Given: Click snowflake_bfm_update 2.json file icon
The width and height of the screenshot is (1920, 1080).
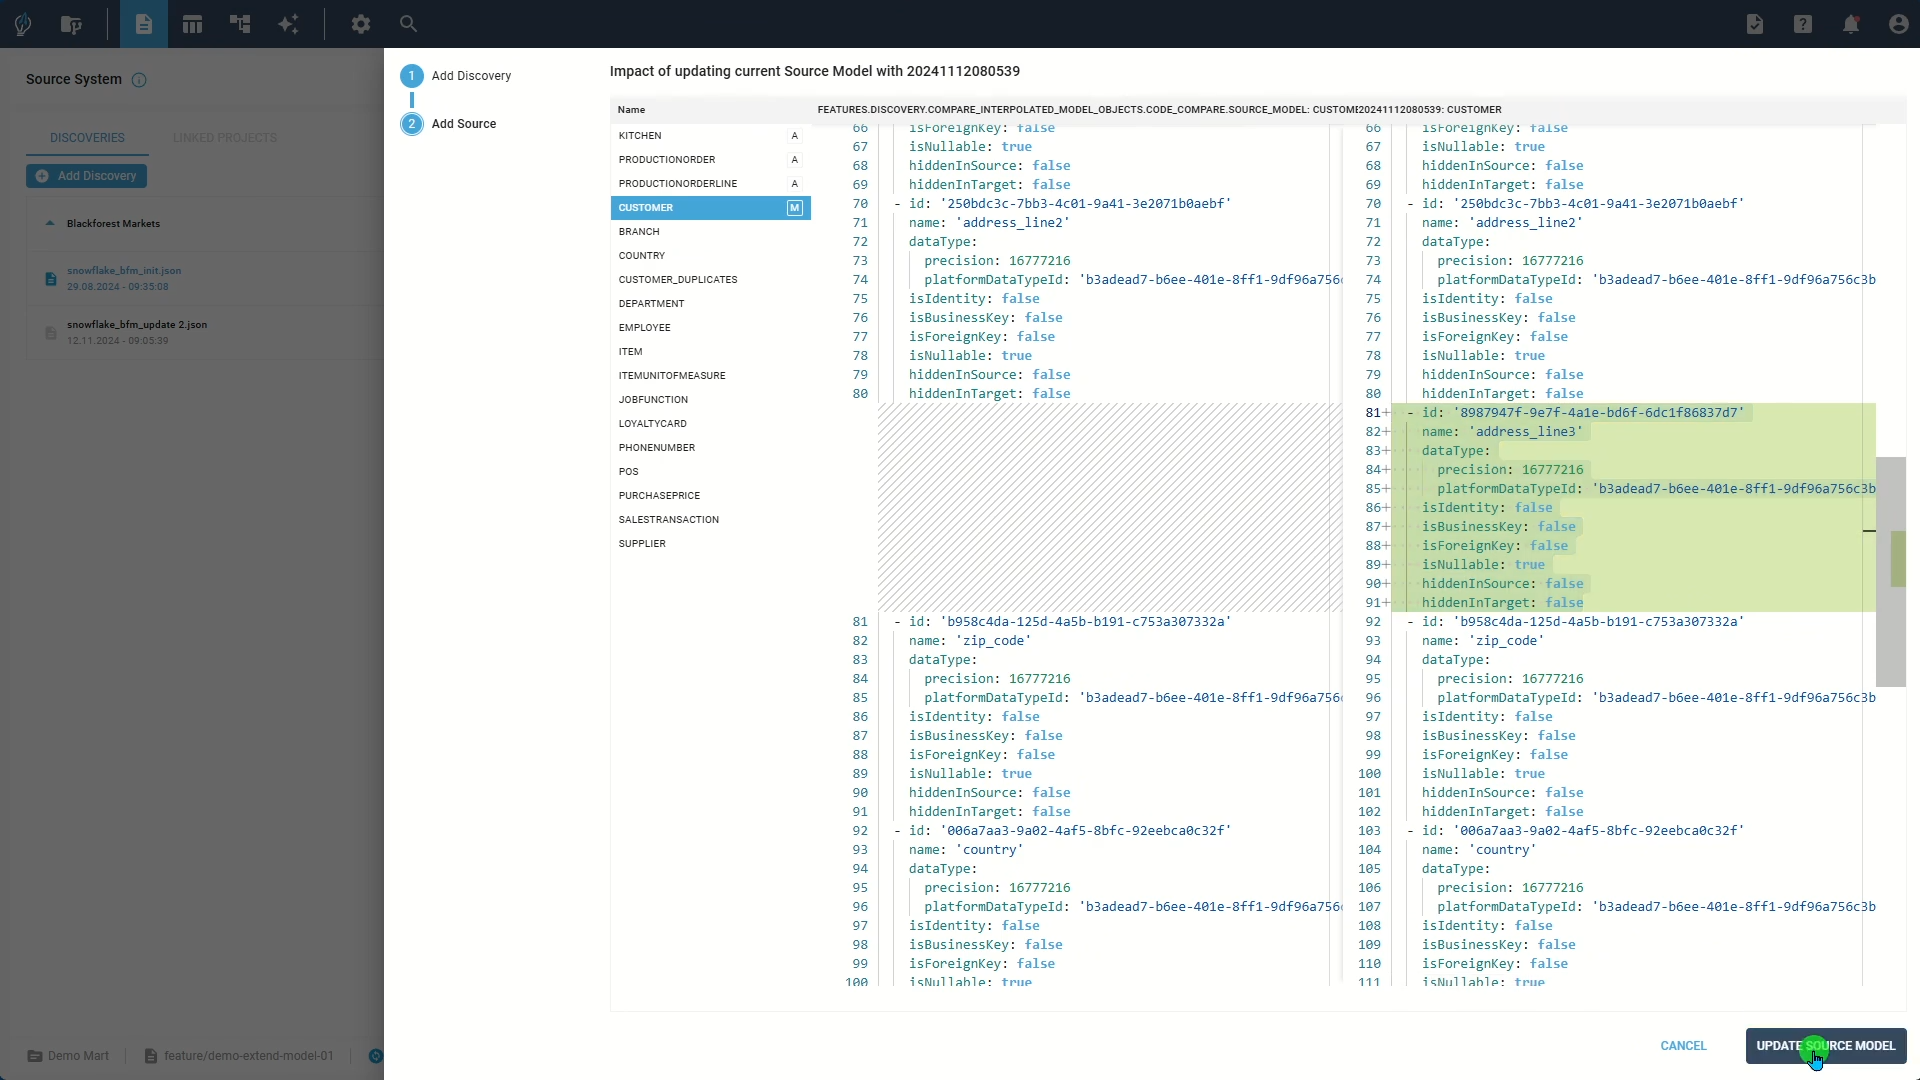Looking at the screenshot, I should tap(50, 333).
